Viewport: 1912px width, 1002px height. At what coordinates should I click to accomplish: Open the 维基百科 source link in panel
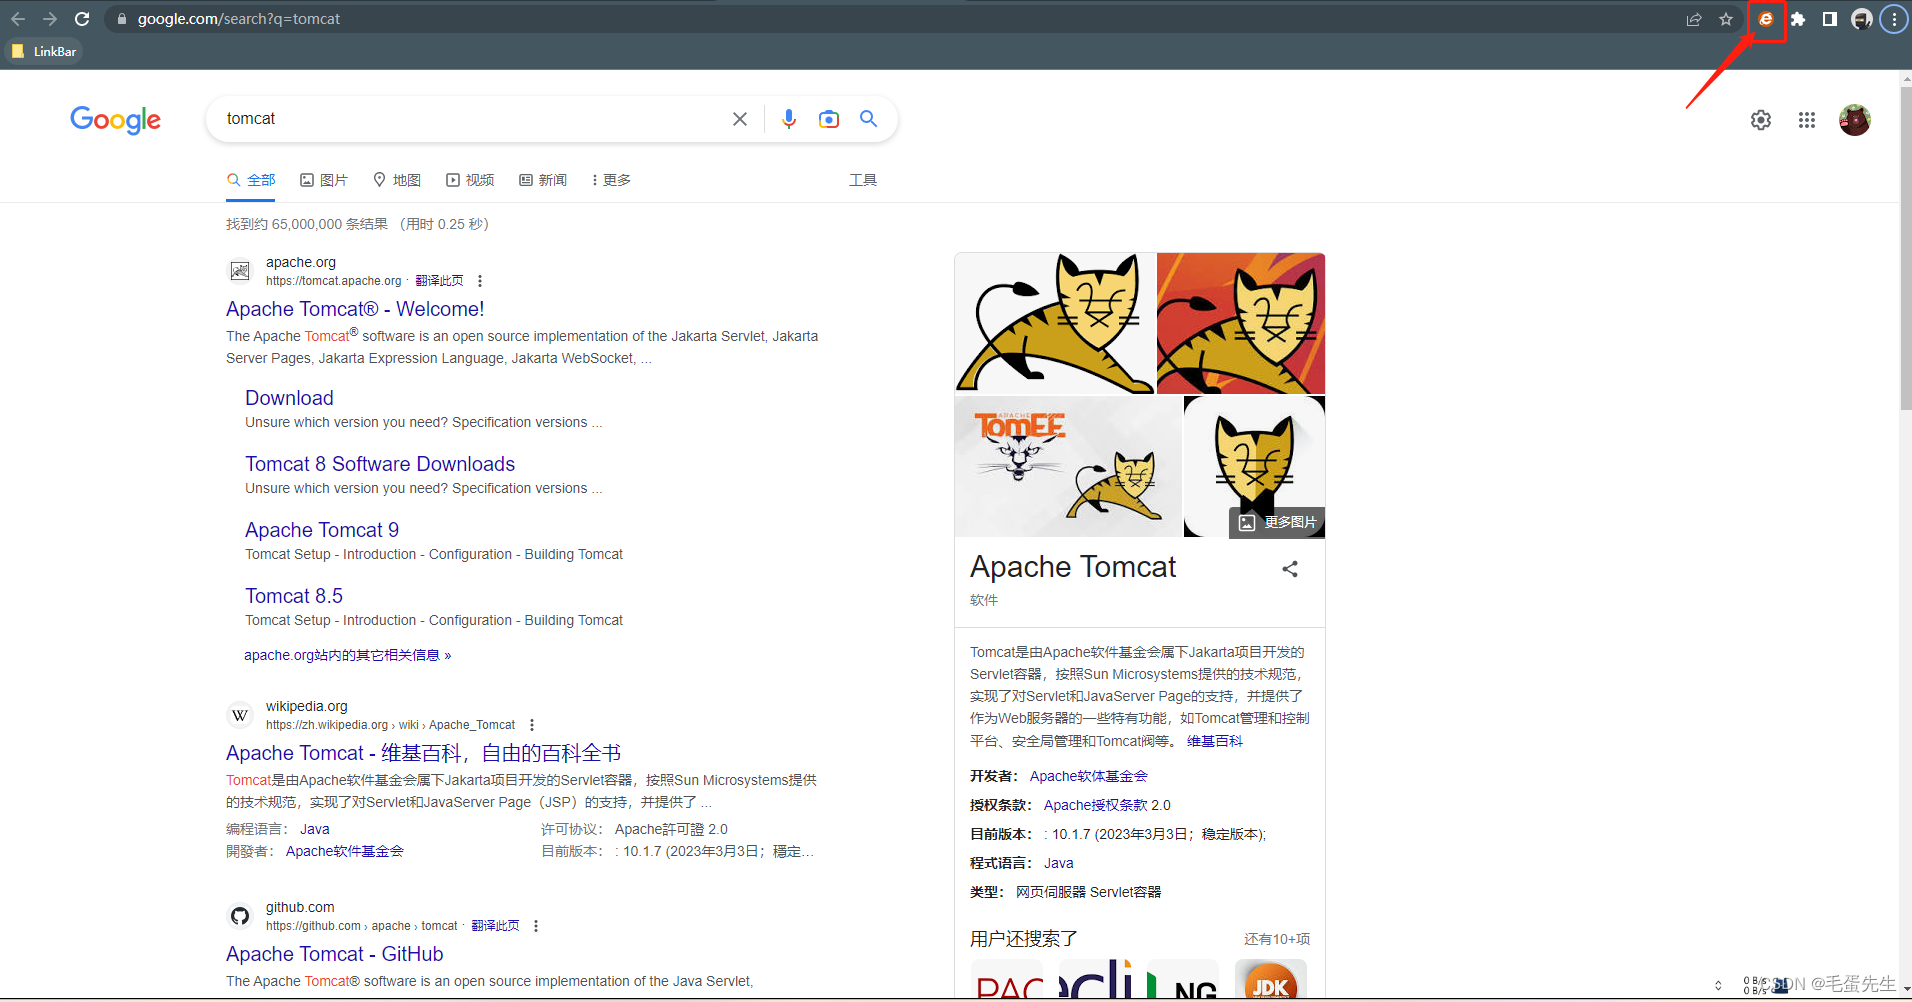(x=1215, y=741)
